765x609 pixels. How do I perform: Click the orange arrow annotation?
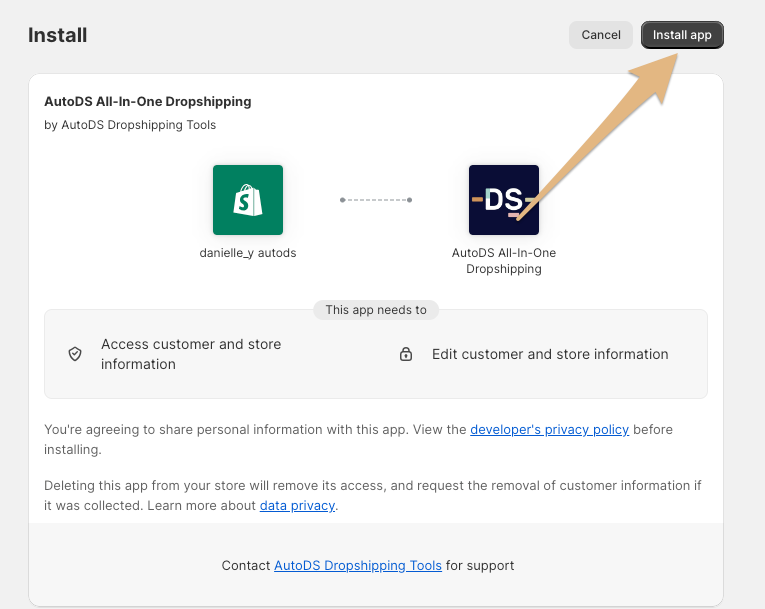(x=605, y=132)
